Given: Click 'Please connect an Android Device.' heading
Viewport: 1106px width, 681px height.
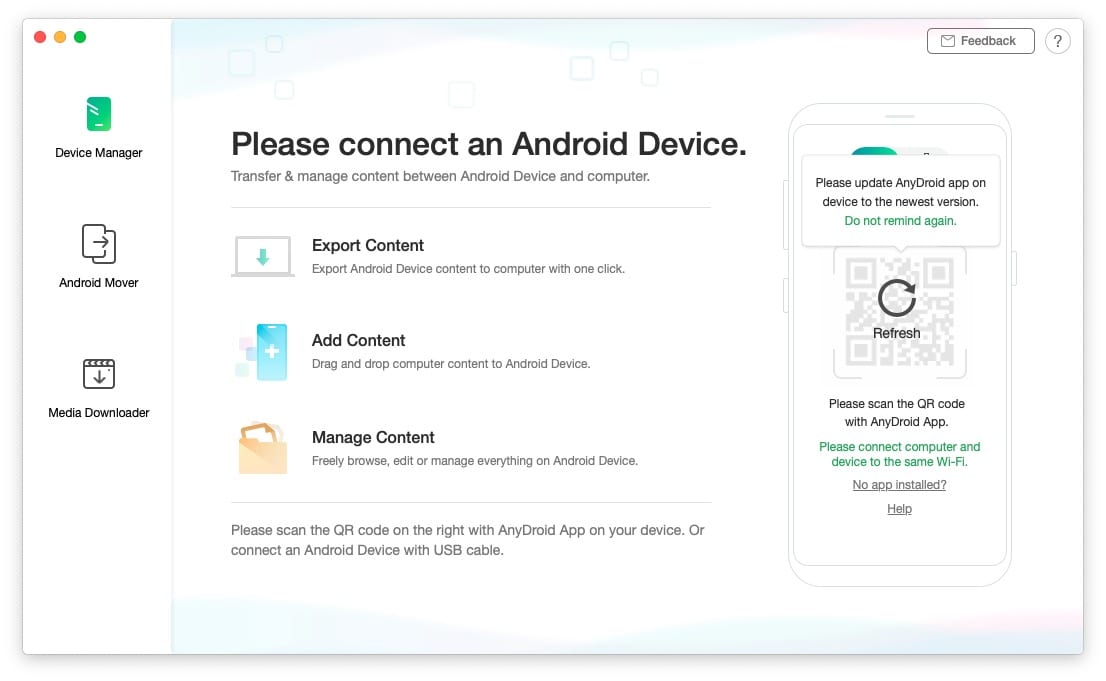Looking at the screenshot, I should pyautogui.click(x=489, y=144).
